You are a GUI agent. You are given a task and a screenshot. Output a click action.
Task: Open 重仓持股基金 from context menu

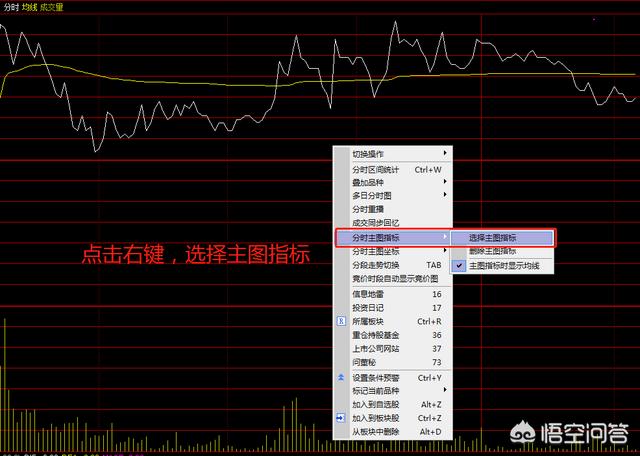click(x=393, y=335)
